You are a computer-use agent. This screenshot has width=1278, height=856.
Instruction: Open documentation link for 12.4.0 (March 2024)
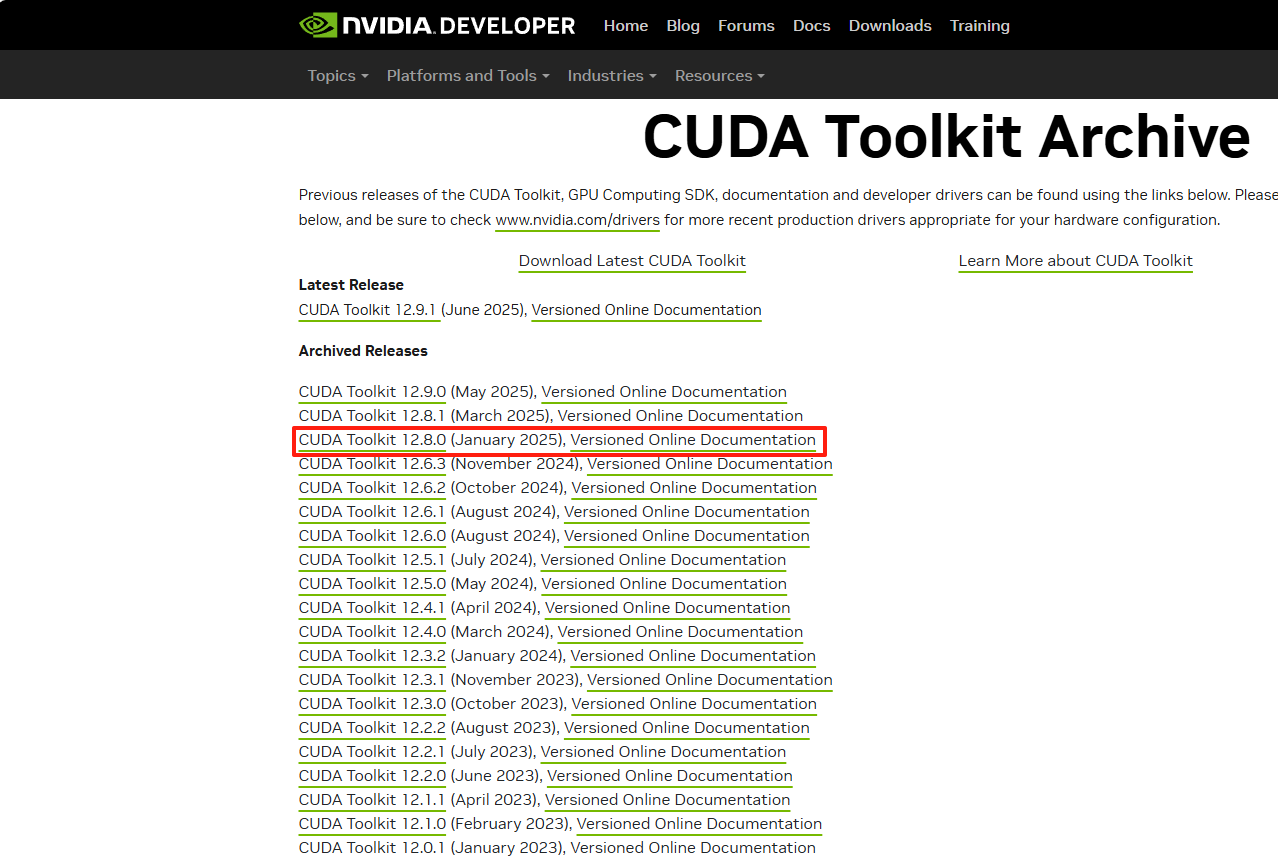point(680,632)
